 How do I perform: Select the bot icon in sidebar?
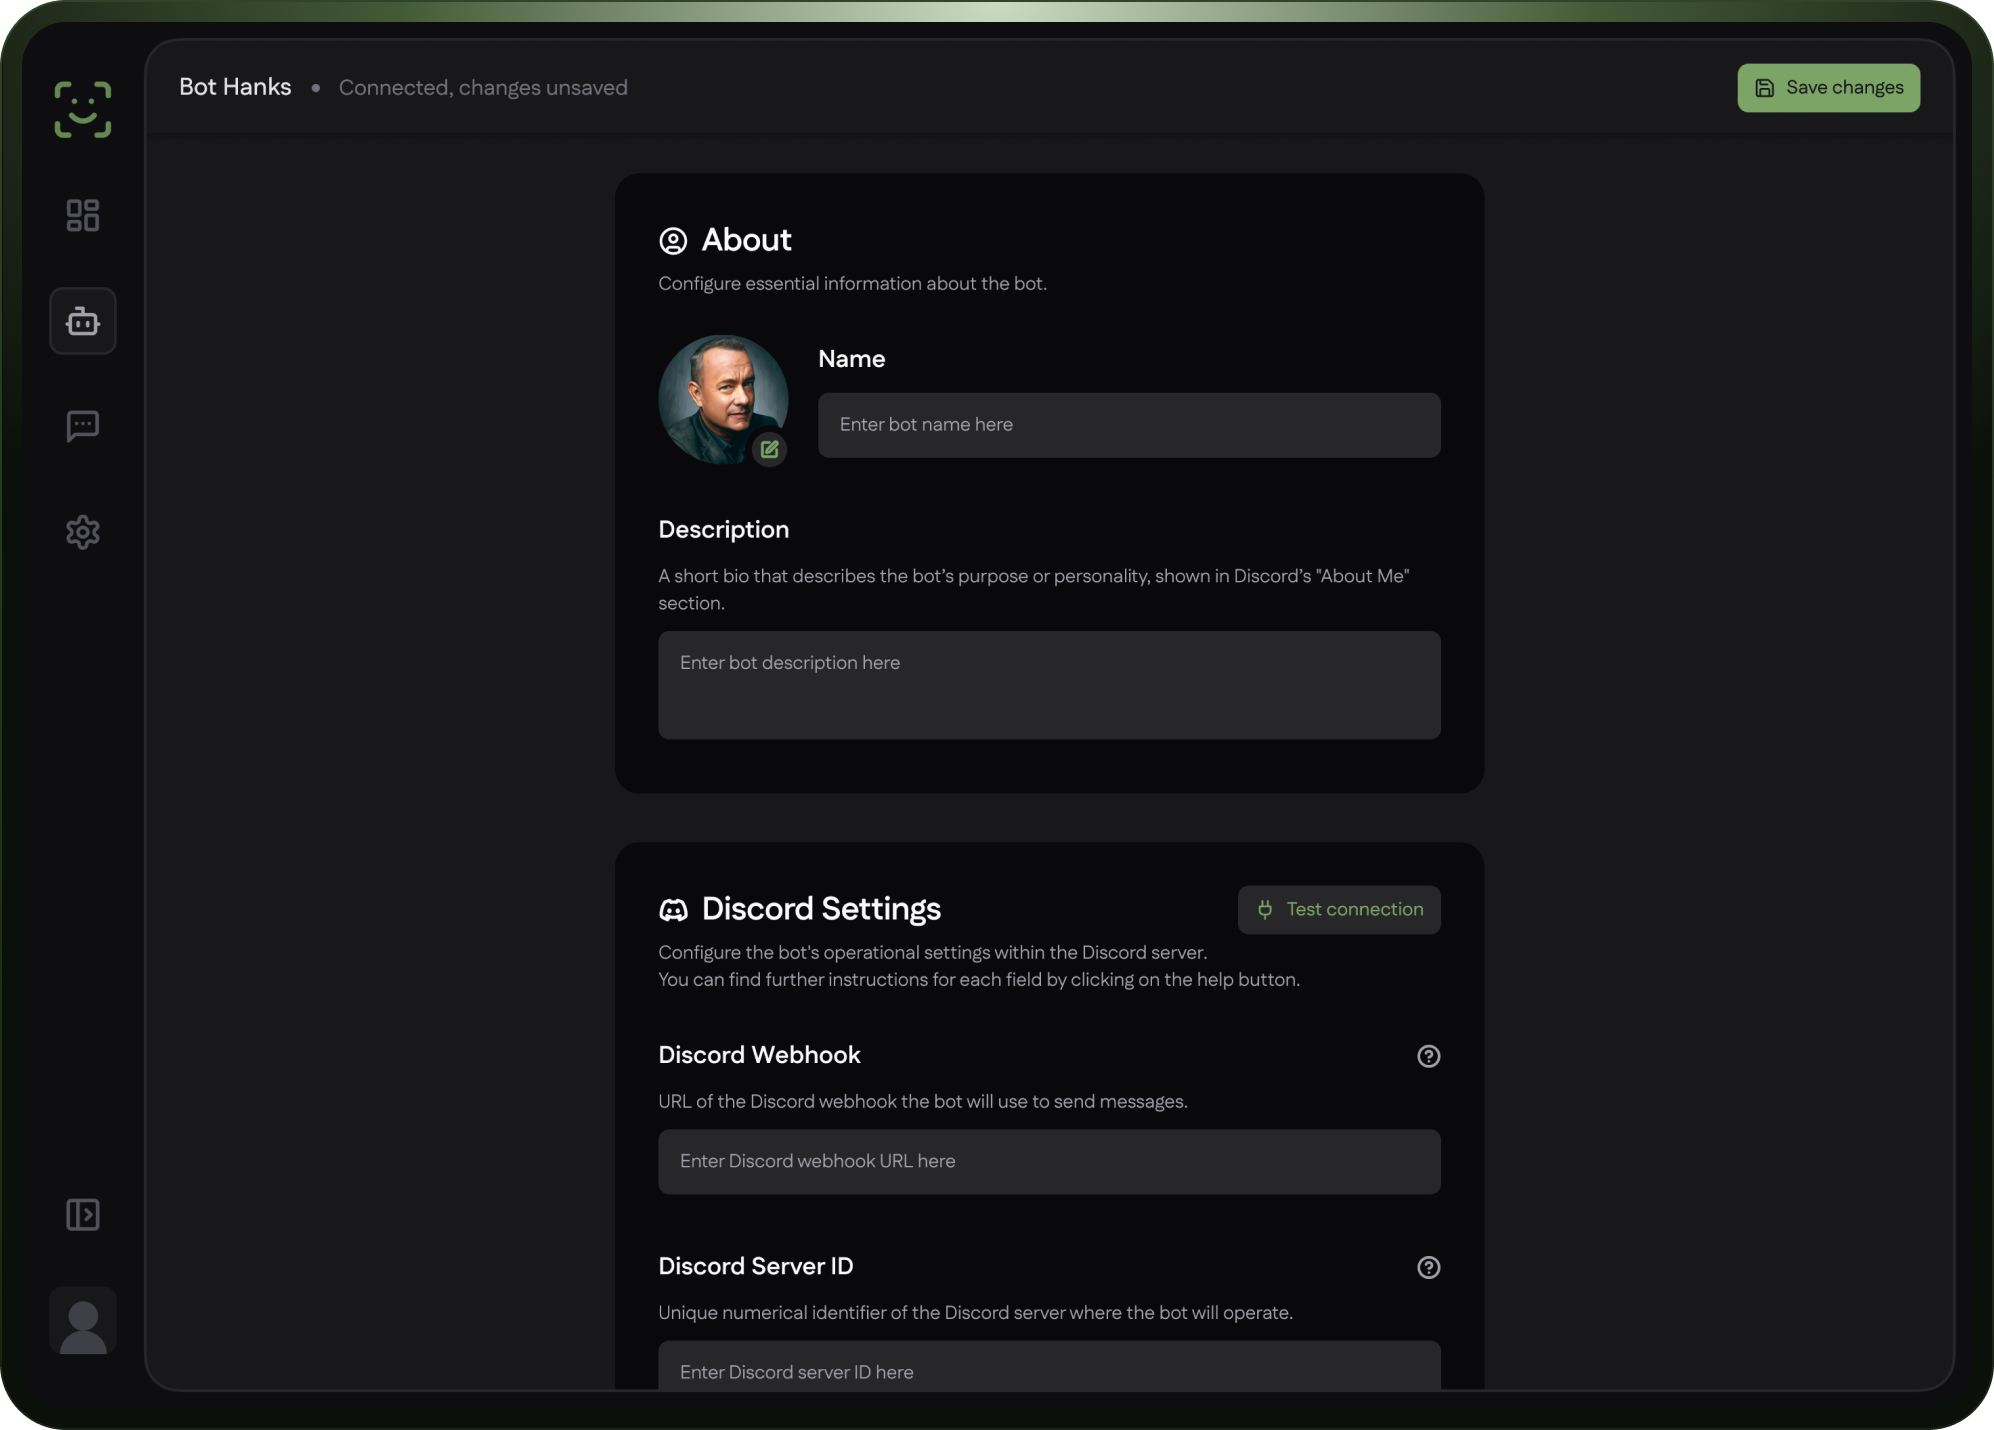(x=83, y=321)
